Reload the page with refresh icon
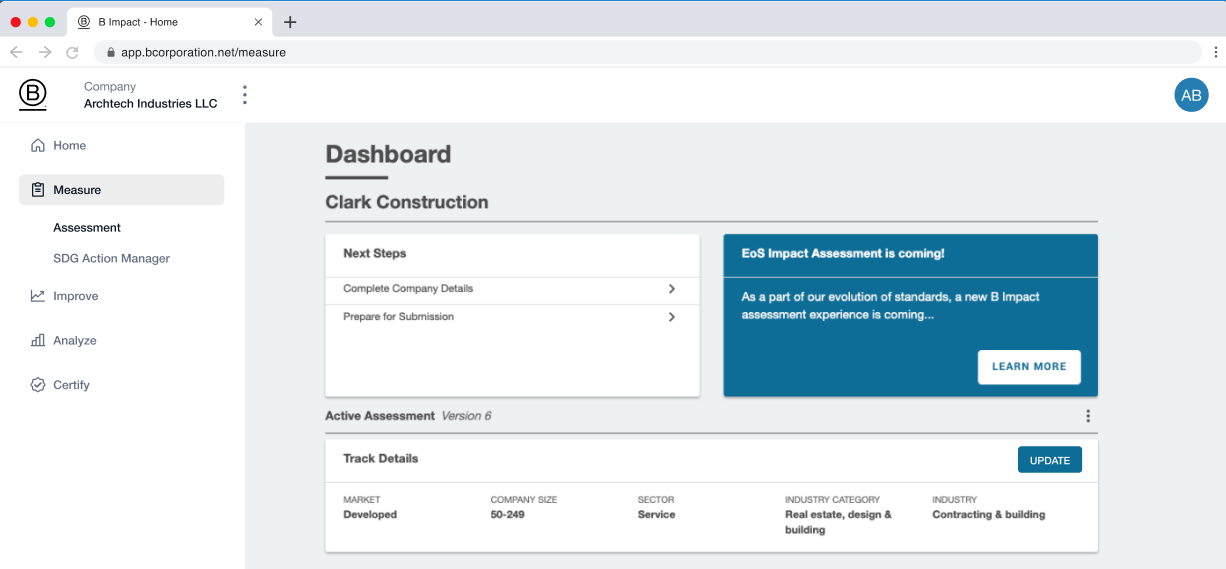1226x569 pixels. tap(72, 52)
